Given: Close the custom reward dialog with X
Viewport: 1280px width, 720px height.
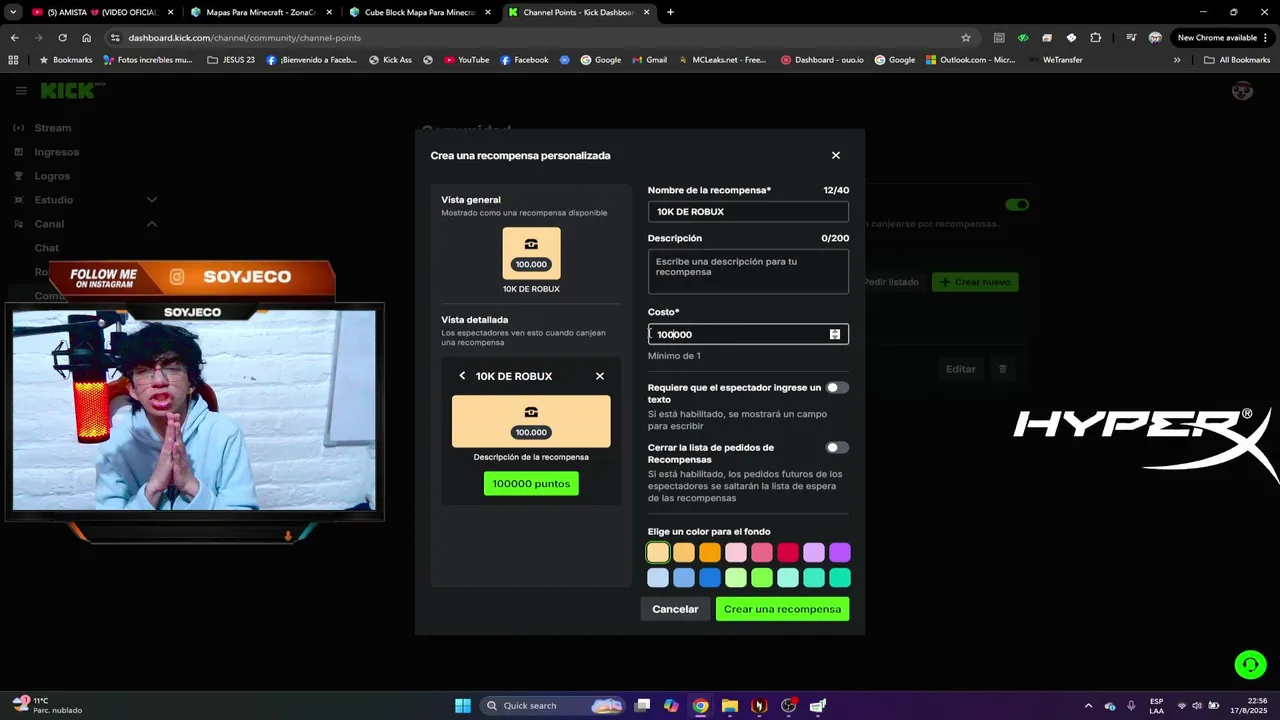Looking at the screenshot, I should click(x=836, y=155).
